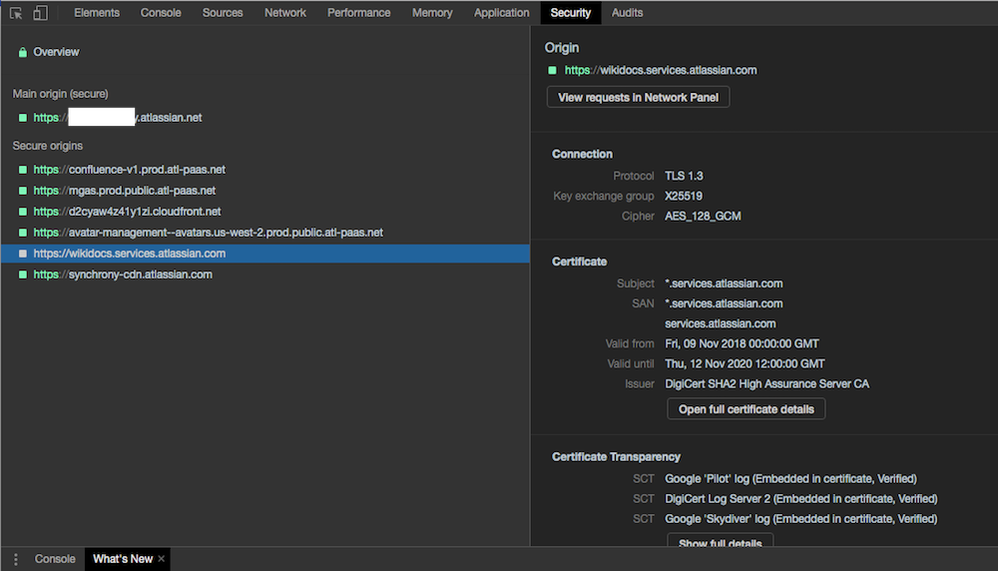998x571 pixels.
Task: Open the Memory tab
Action: (x=432, y=13)
